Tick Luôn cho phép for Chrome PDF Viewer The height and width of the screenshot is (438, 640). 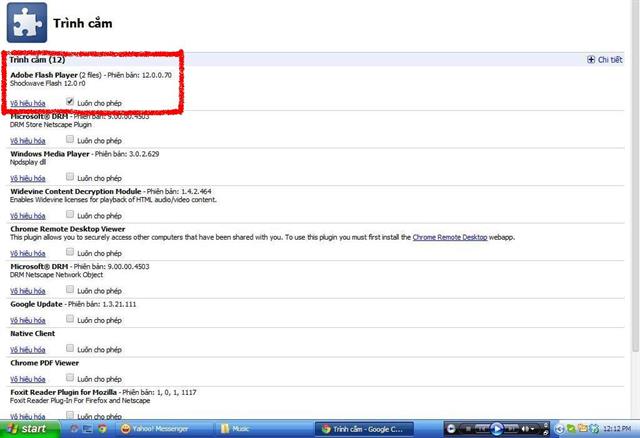coord(70,377)
